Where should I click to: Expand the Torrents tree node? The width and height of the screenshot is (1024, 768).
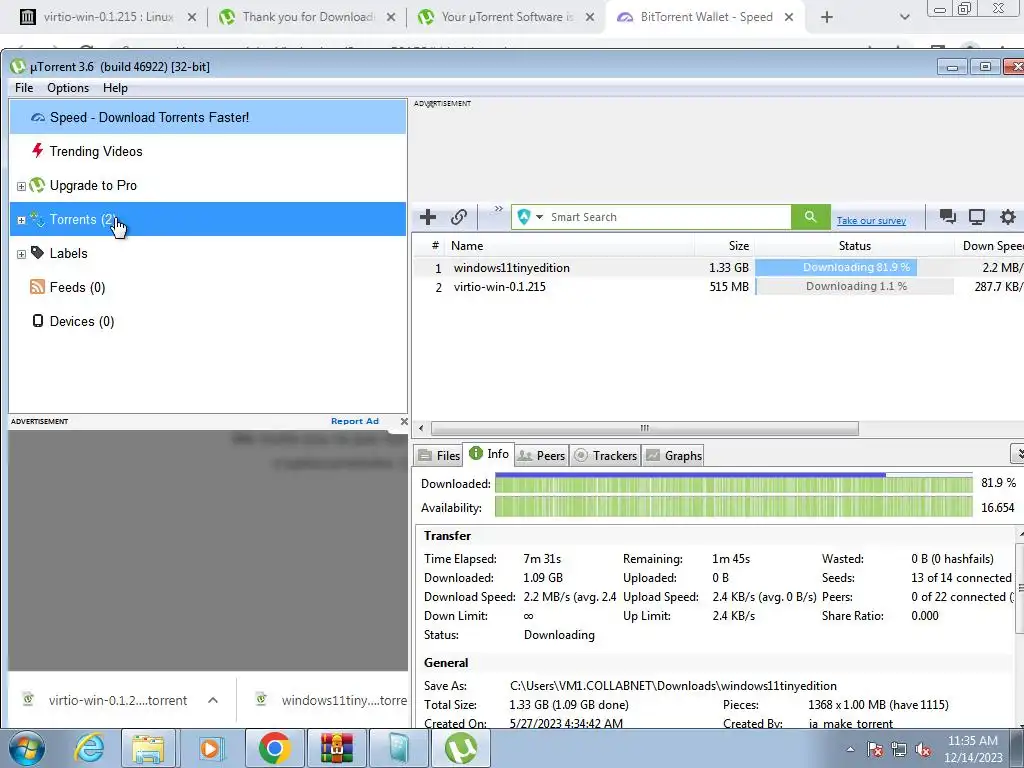coord(21,220)
